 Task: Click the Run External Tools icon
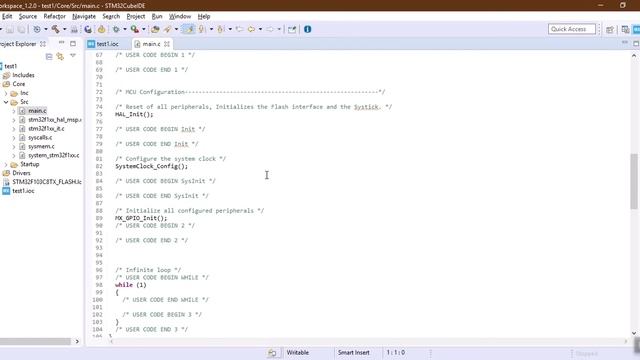[x=134, y=29]
